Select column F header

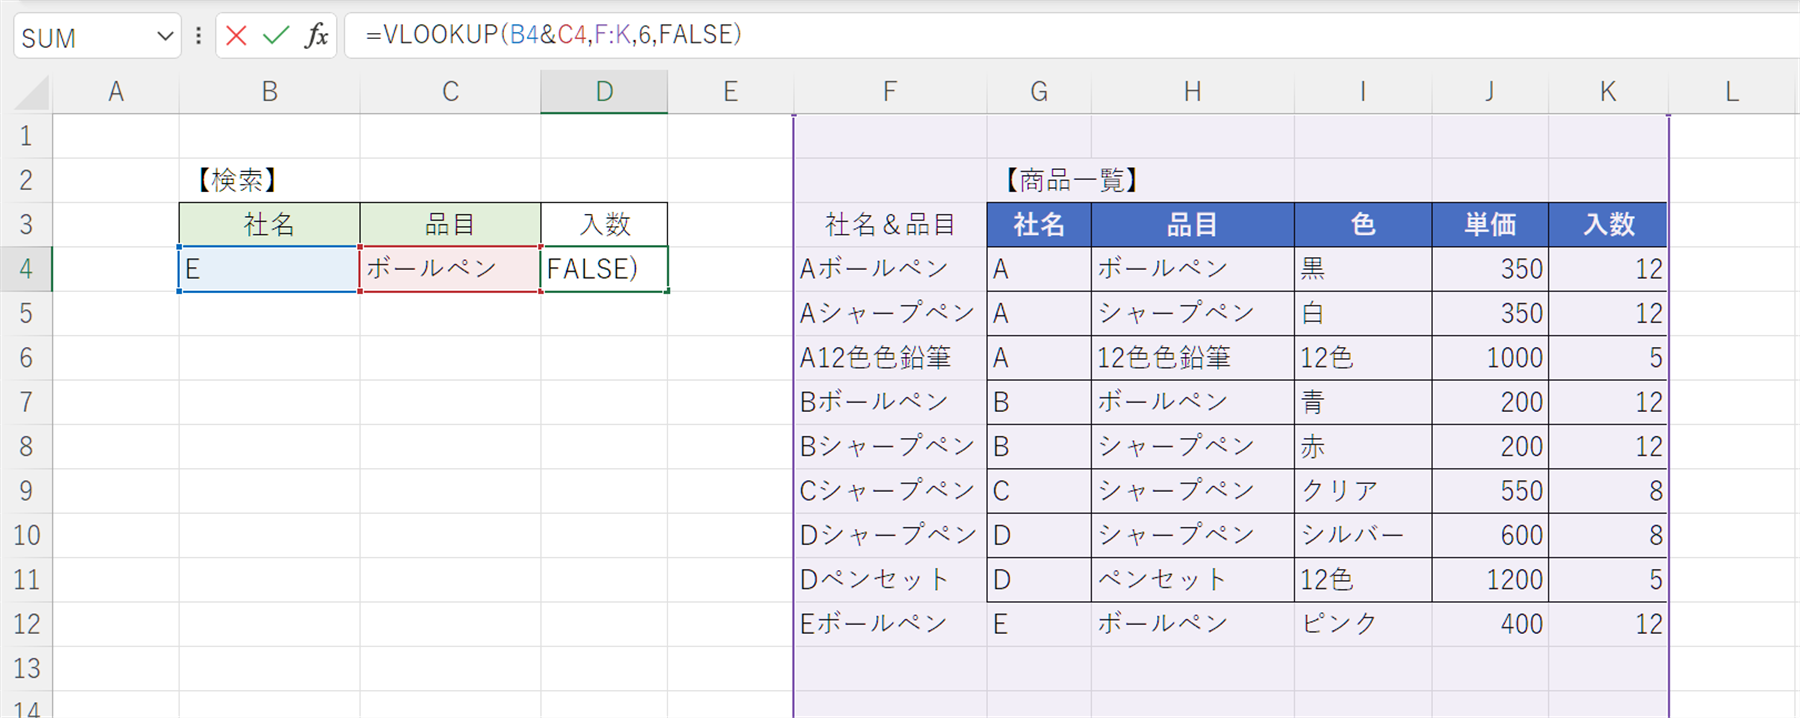pyautogui.click(x=889, y=92)
